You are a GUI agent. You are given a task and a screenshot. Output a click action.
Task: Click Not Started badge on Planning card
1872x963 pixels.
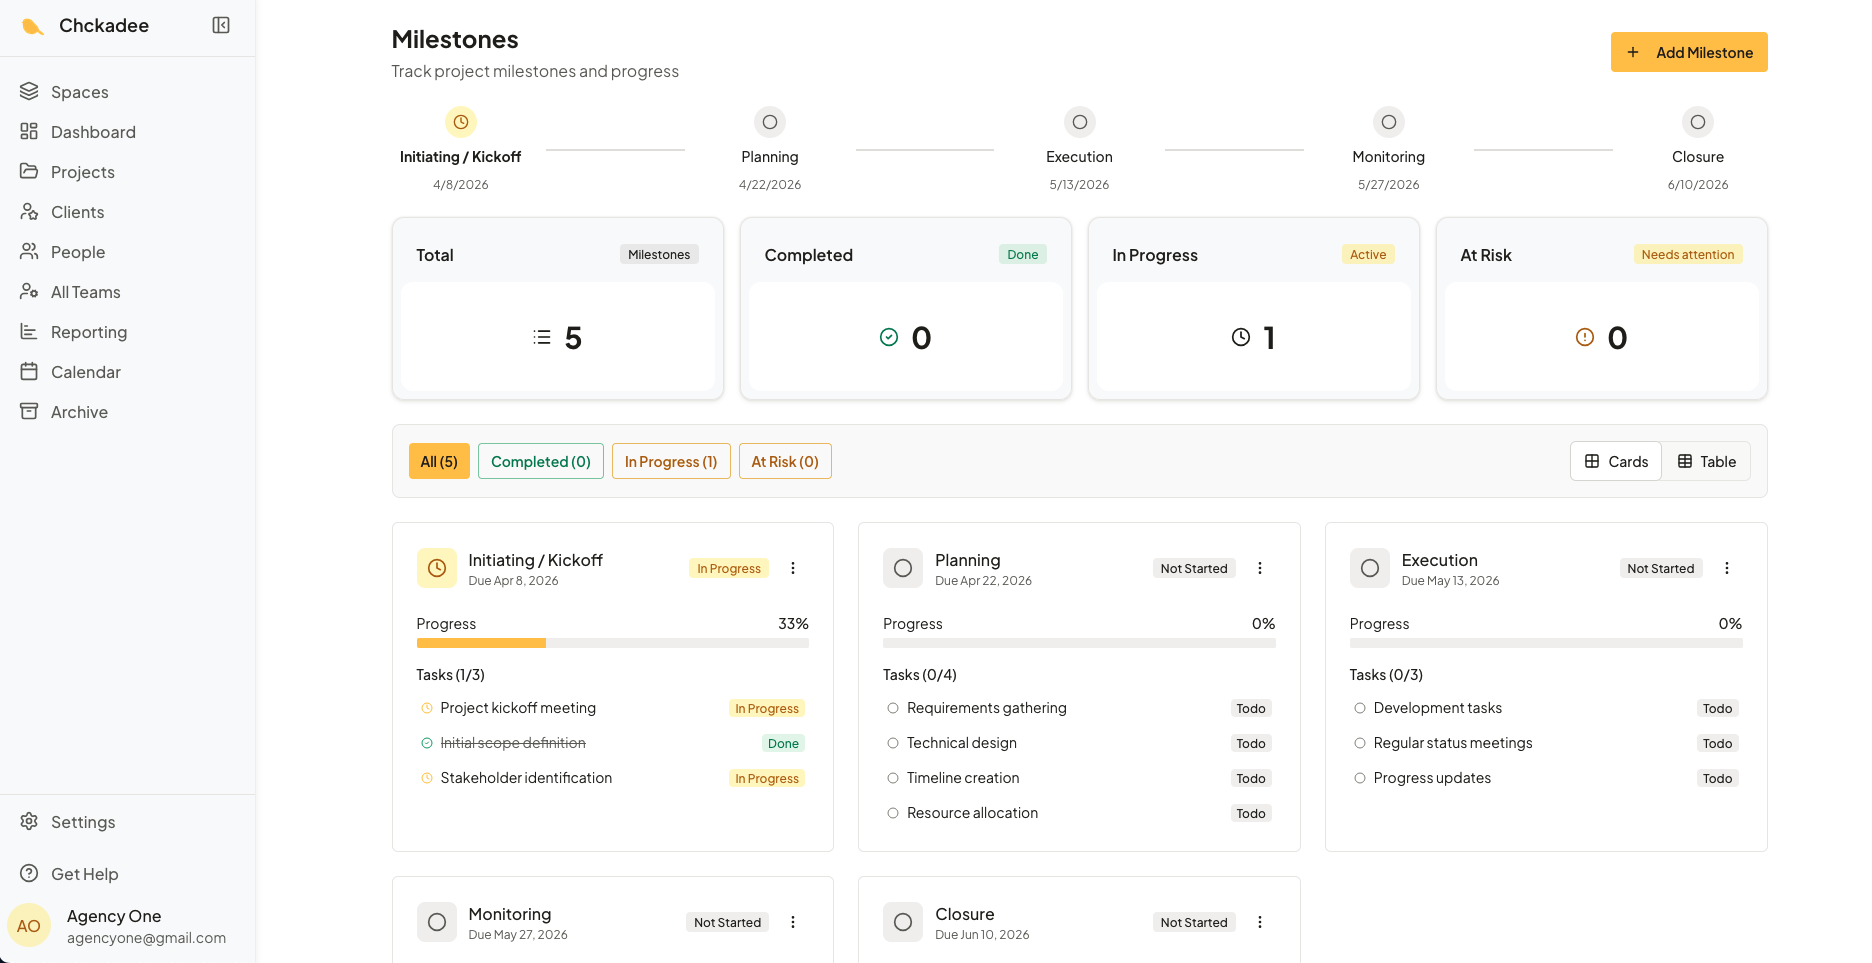click(1194, 568)
